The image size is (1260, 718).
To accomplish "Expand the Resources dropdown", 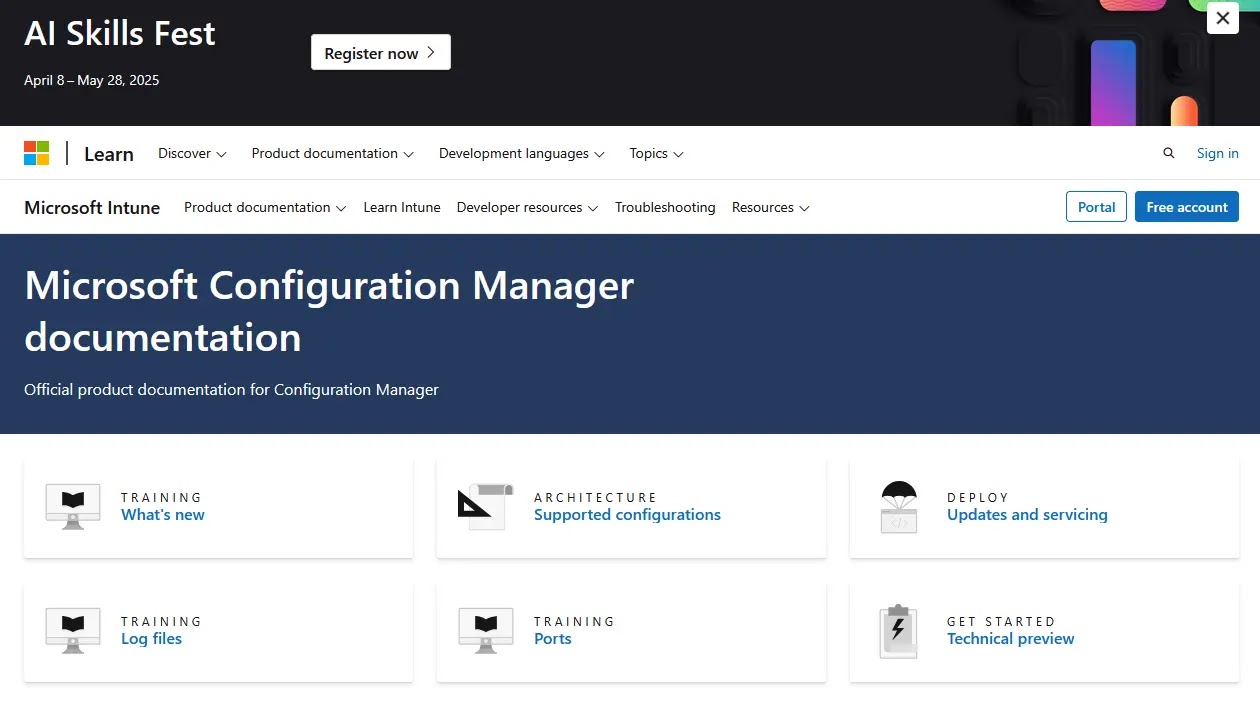I will pos(770,207).
